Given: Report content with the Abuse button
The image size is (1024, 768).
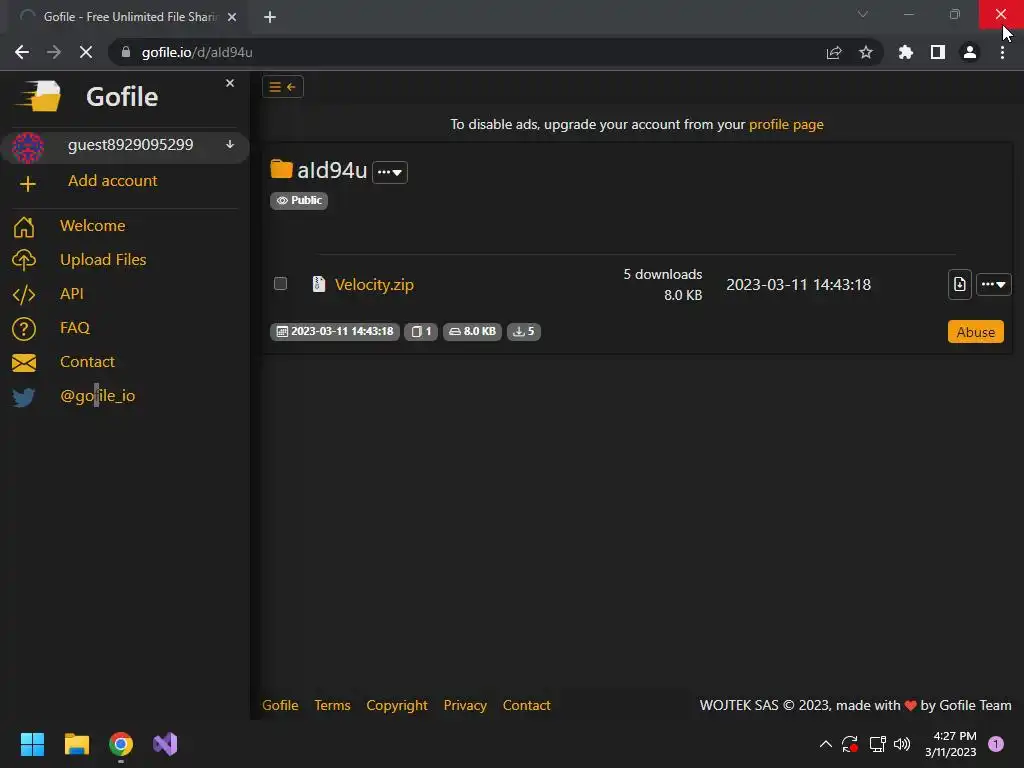Looking at the screenshot, I should pyautogui.click(x=976, y=332).
